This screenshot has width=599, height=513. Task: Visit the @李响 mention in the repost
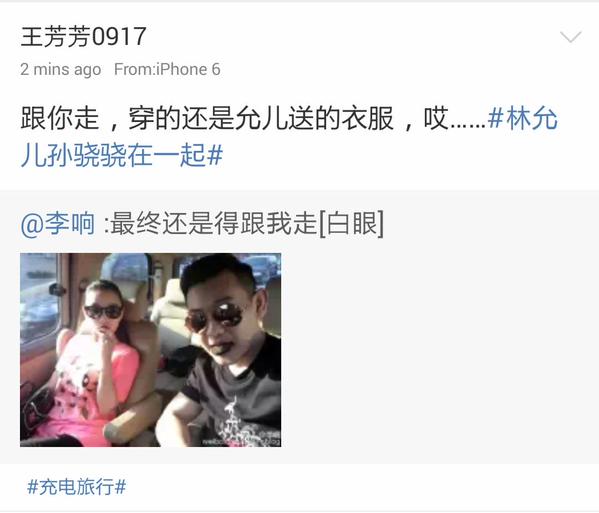(58, 223)
